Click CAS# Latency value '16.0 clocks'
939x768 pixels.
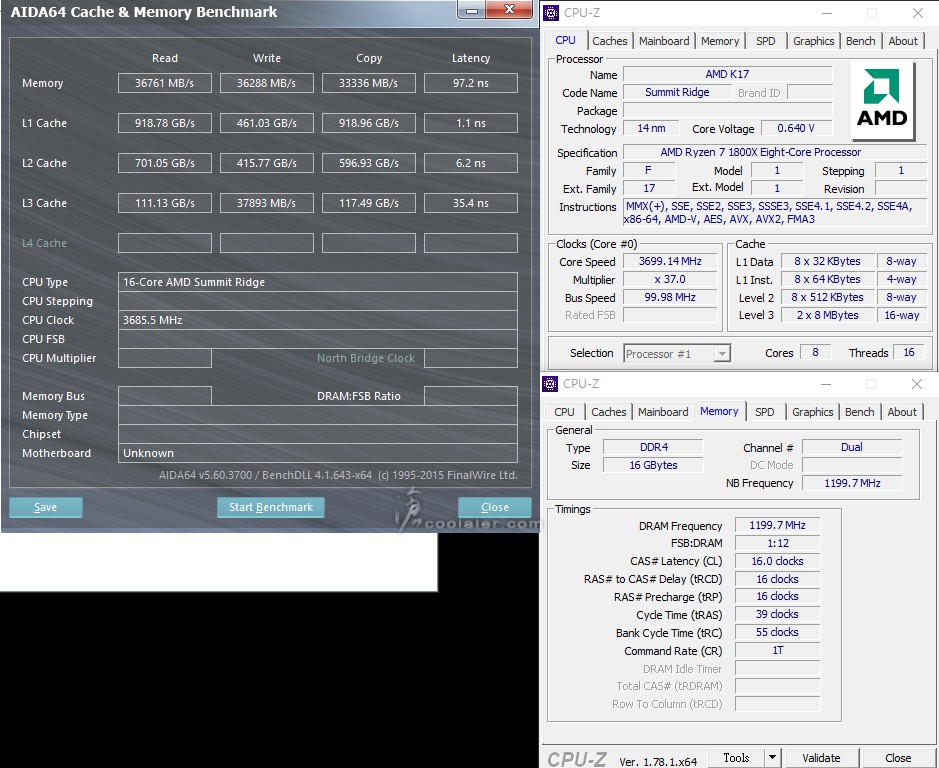777,561
